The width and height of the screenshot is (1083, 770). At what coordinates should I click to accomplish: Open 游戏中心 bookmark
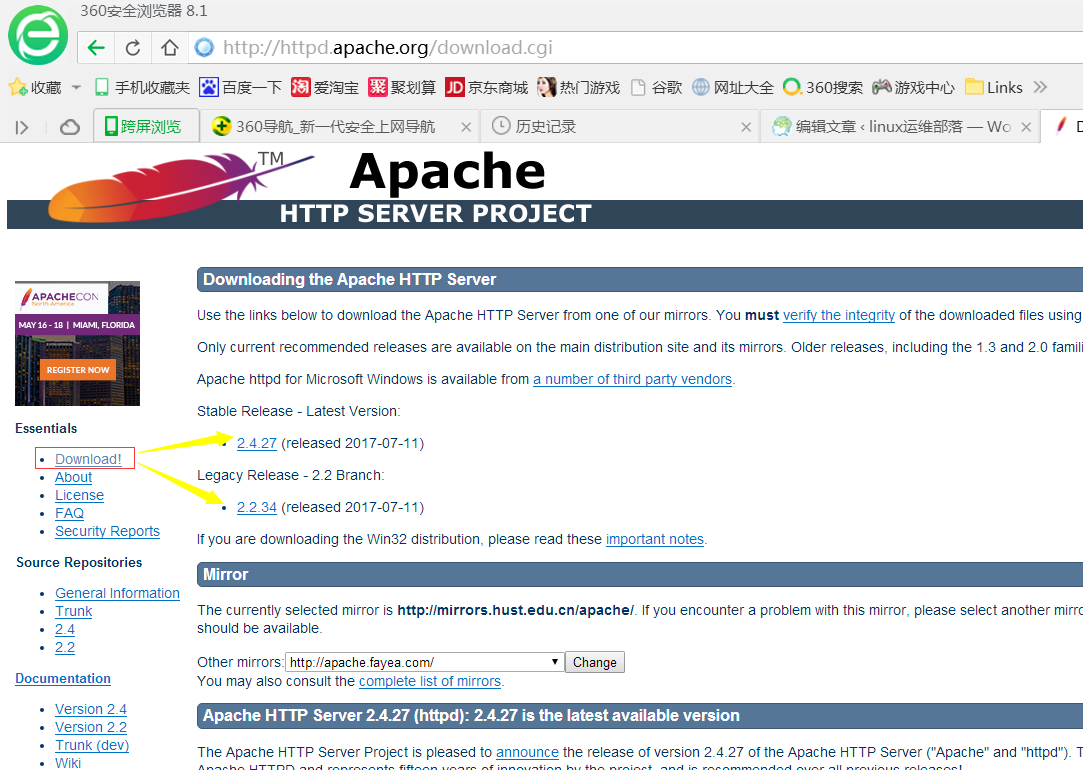tap(913, 88)
